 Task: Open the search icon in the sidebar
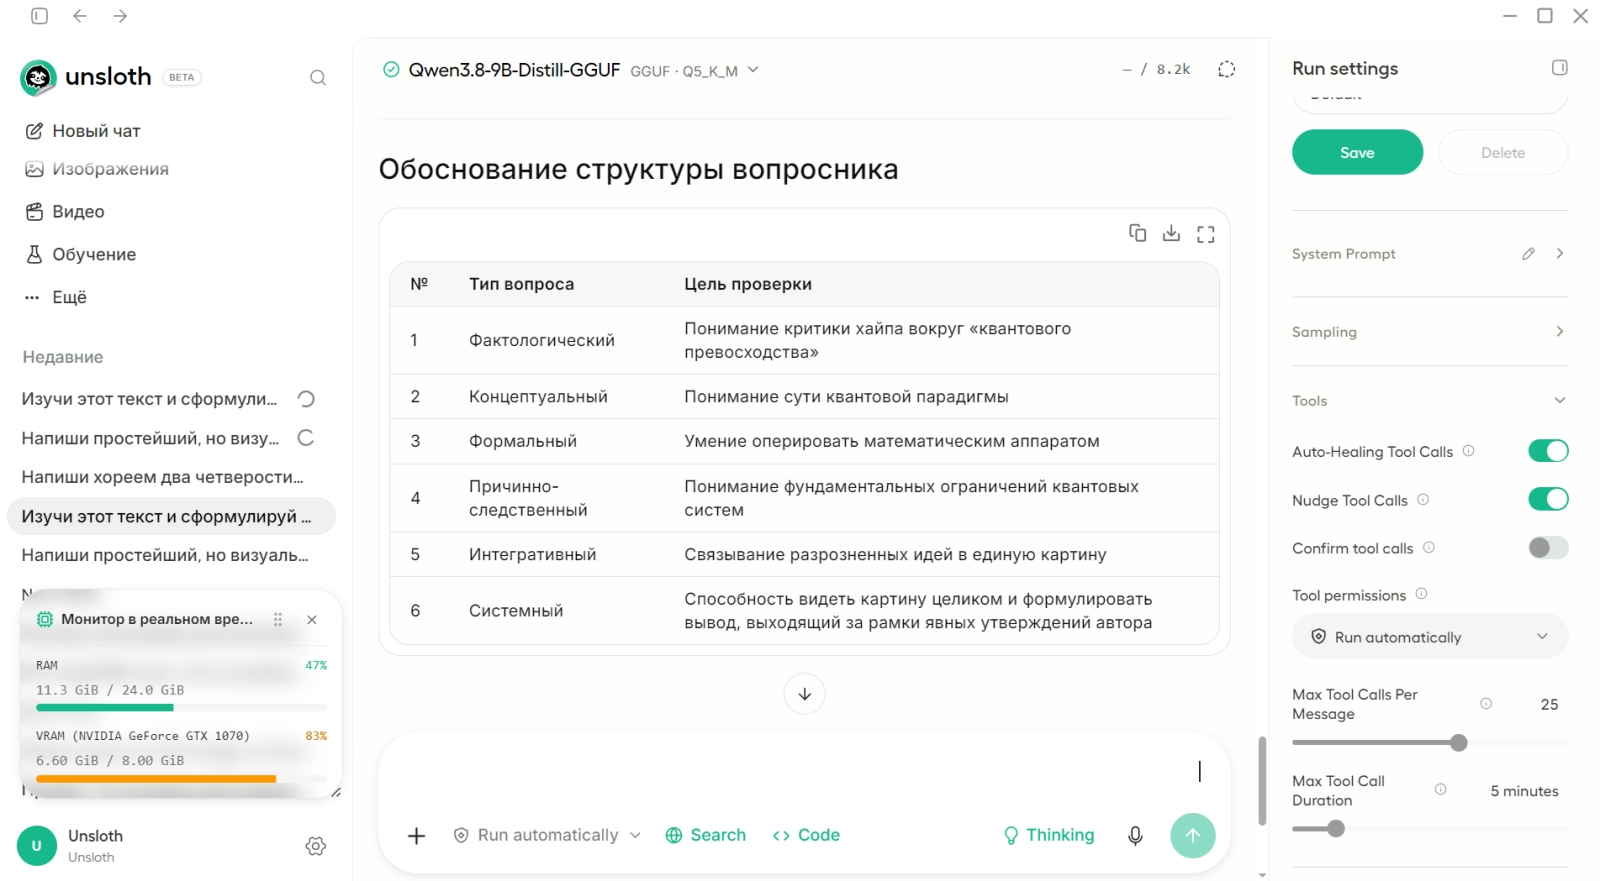318,78
